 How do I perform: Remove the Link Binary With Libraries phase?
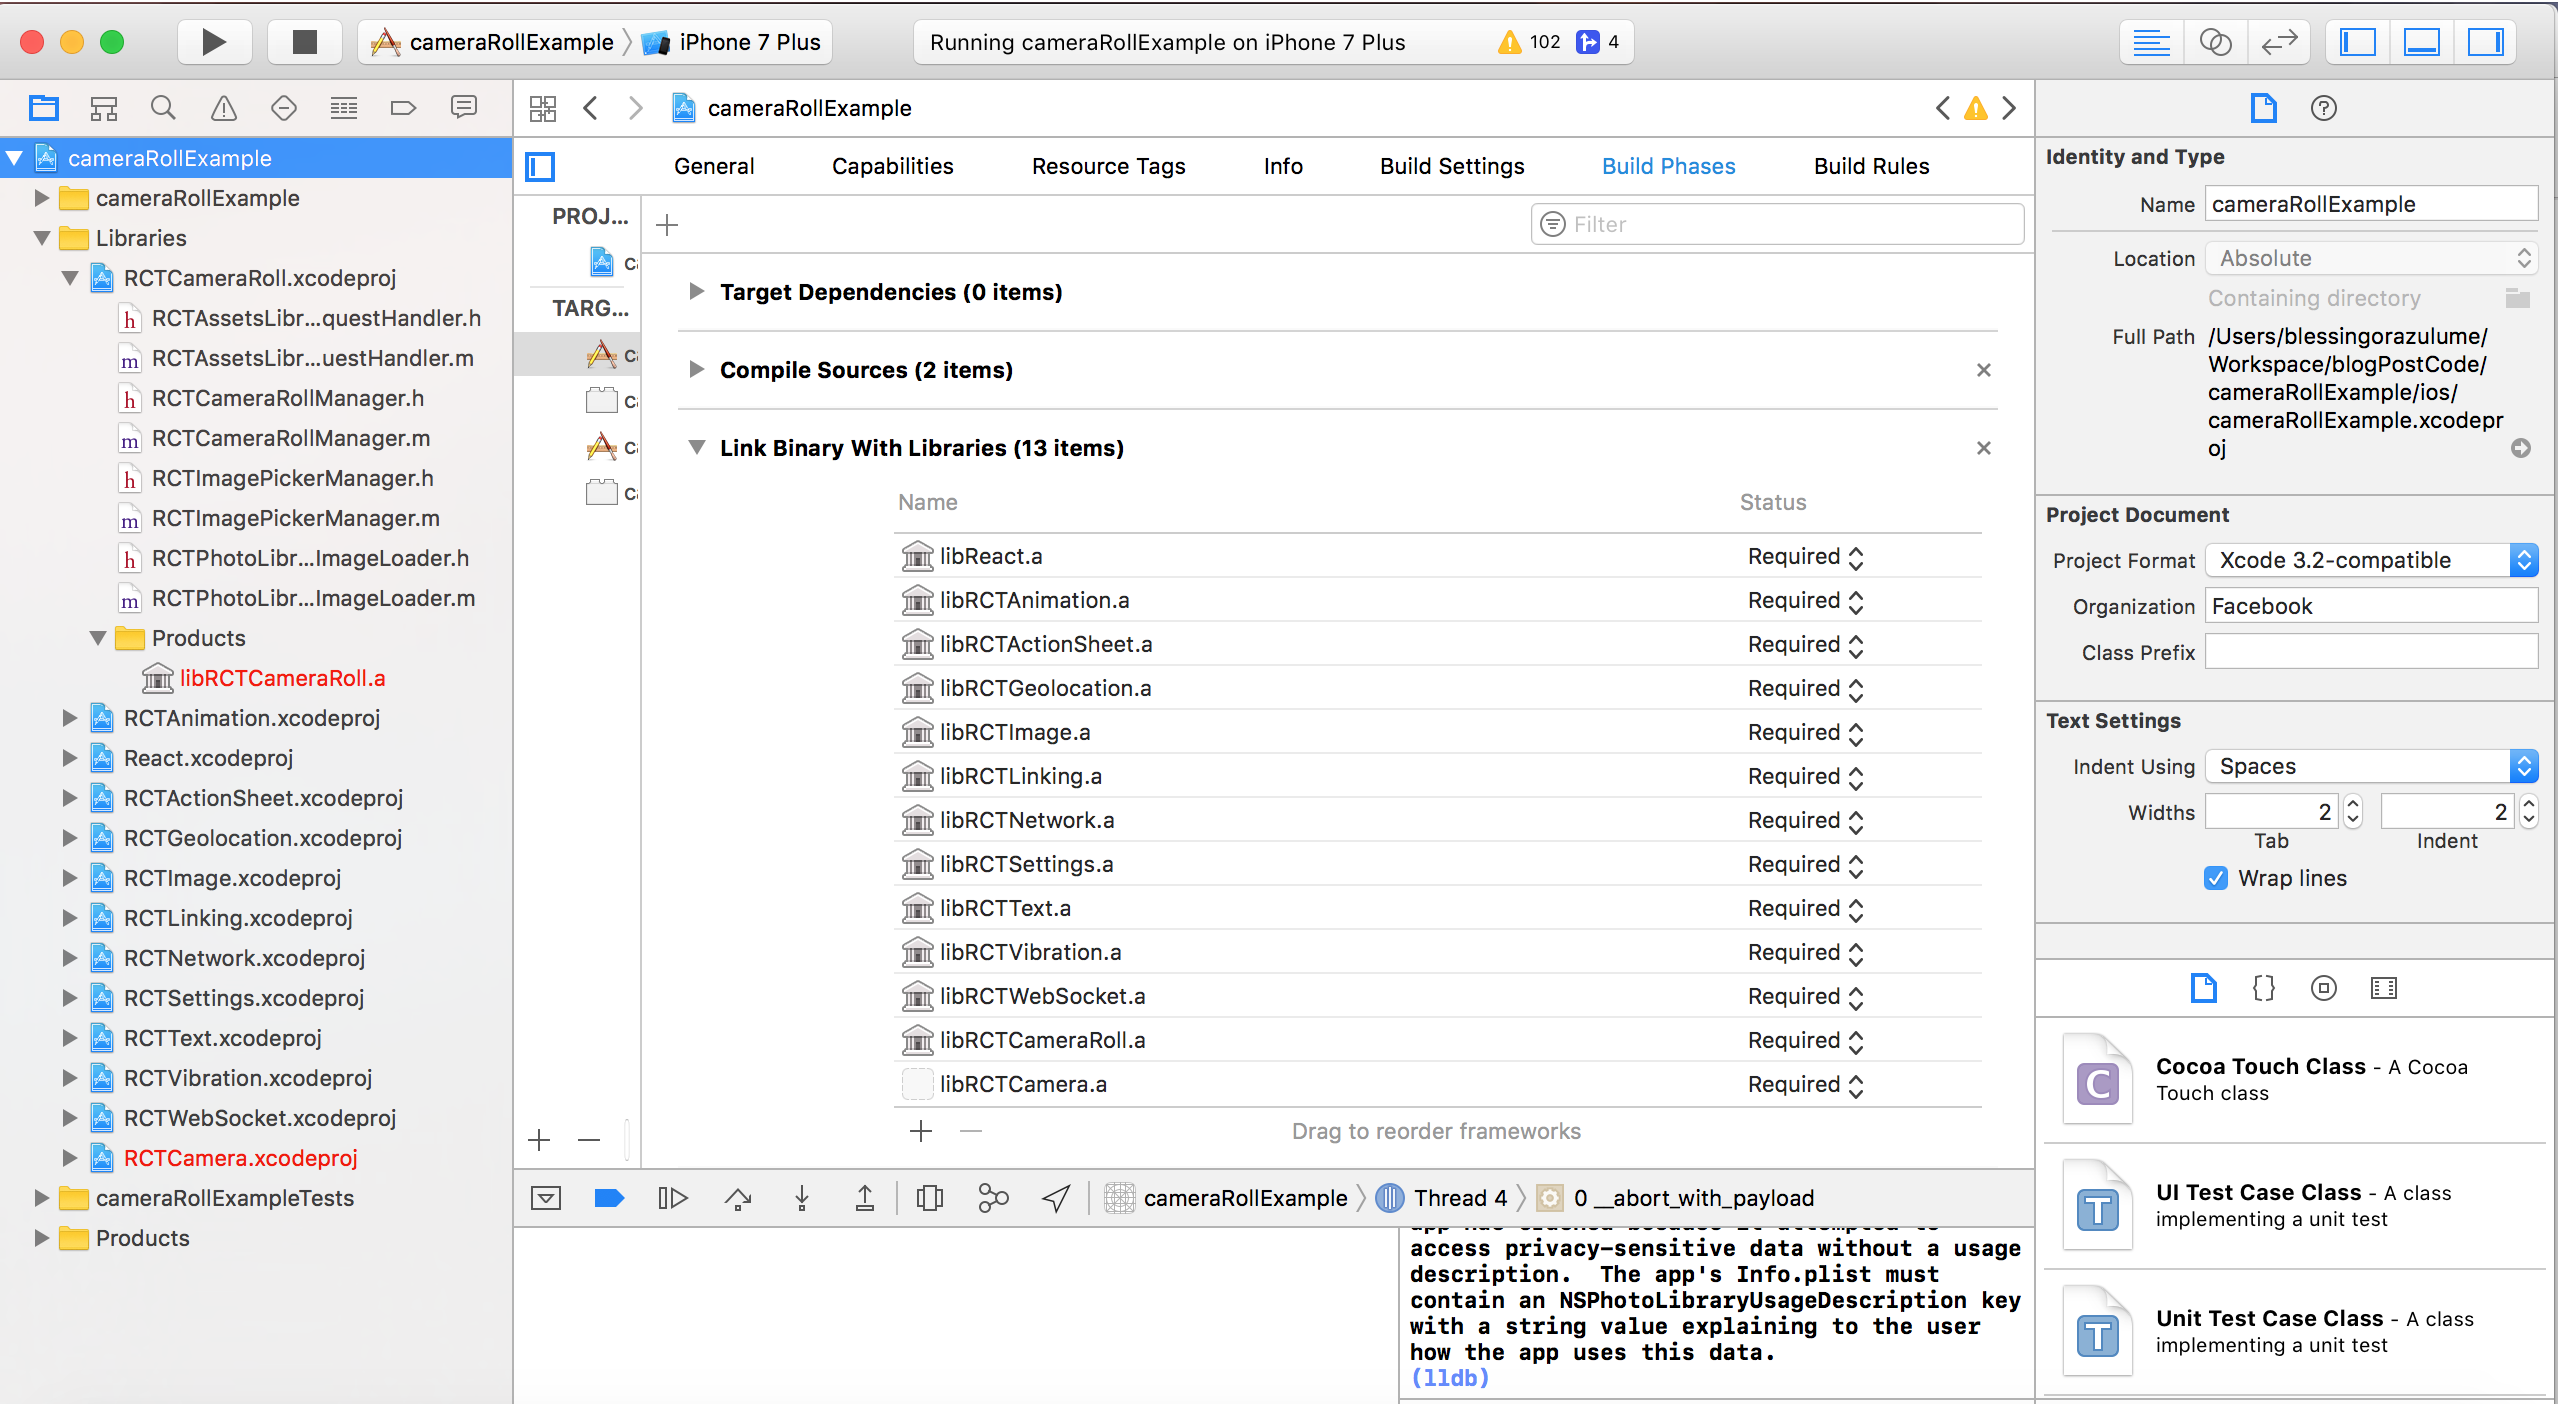tap(1983, 448)
